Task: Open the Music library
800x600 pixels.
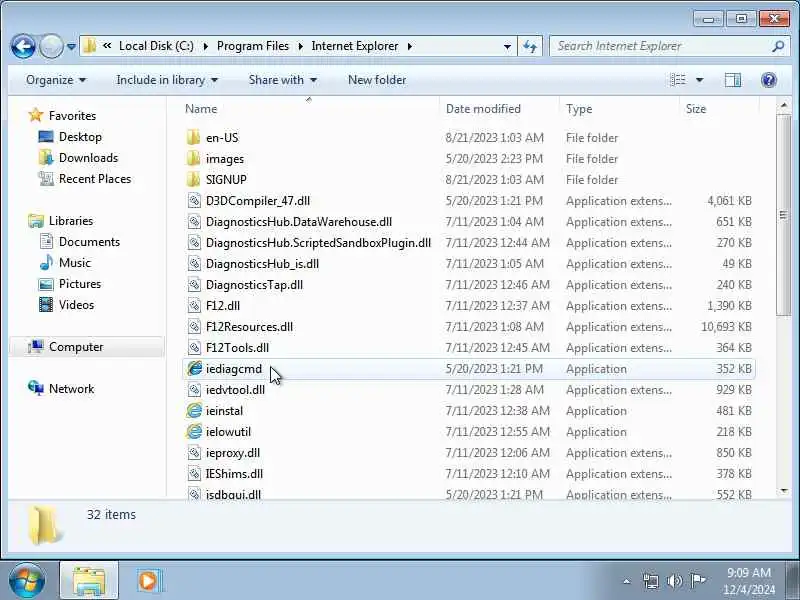Action: click(x=74, y=262)
